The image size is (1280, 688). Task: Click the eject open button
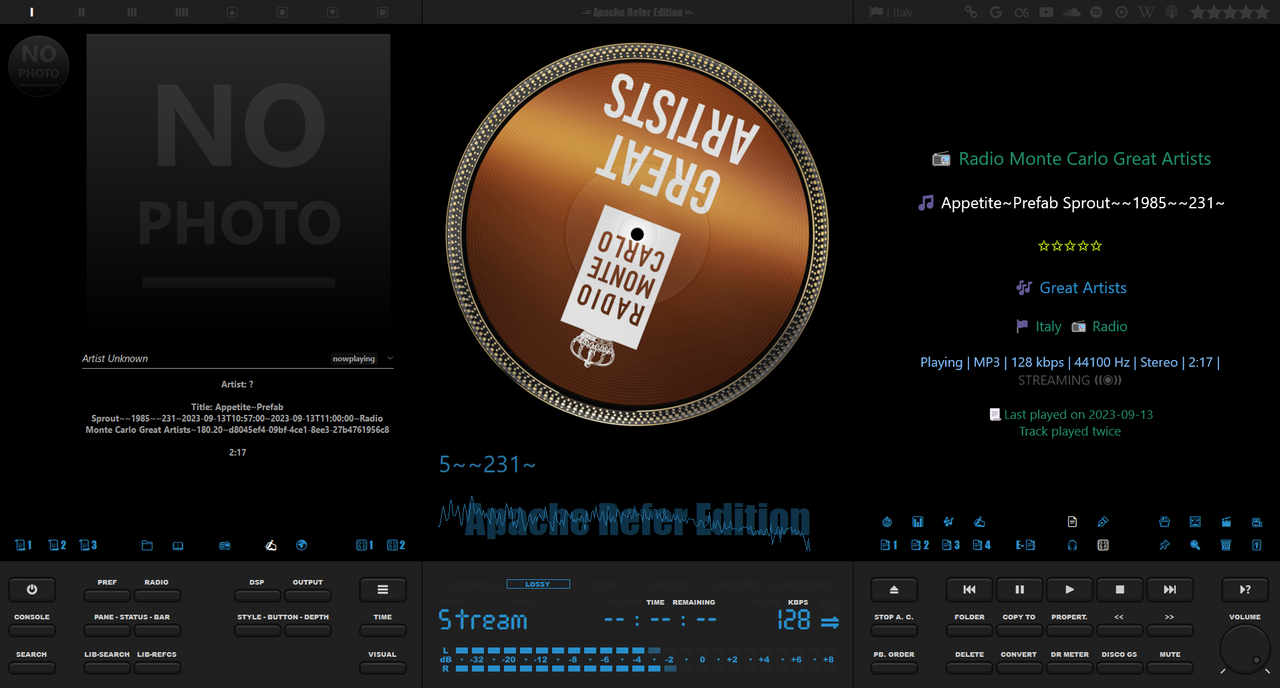coord(894,590)
